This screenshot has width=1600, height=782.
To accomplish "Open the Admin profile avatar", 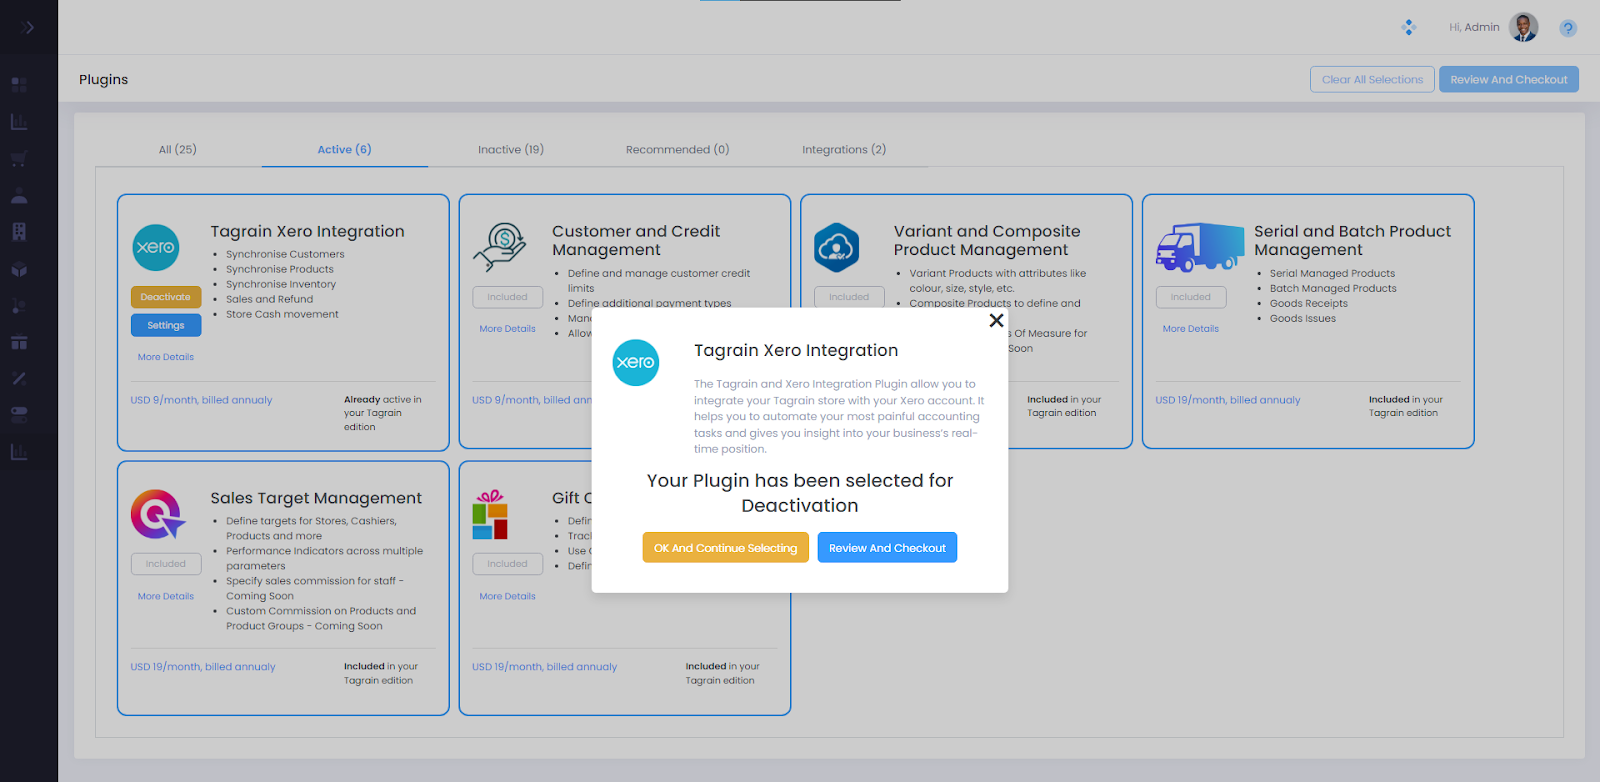I will (x=1524, y=27).
